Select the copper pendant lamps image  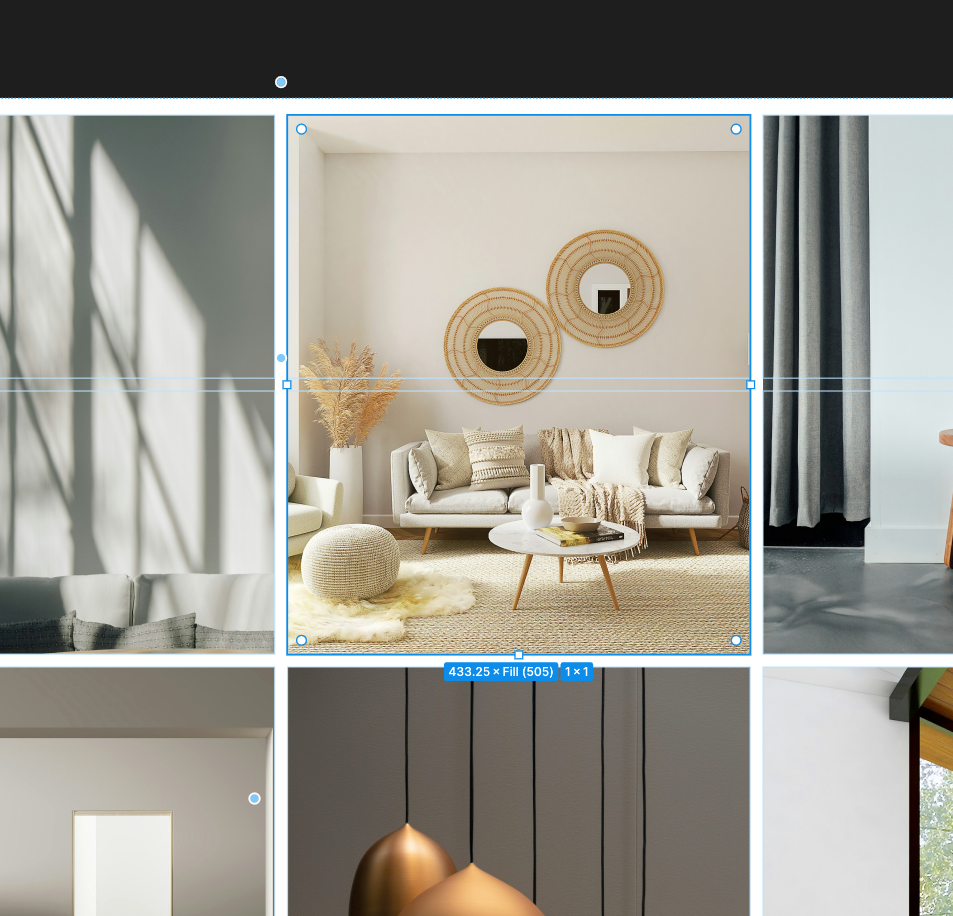pos(518,791)
